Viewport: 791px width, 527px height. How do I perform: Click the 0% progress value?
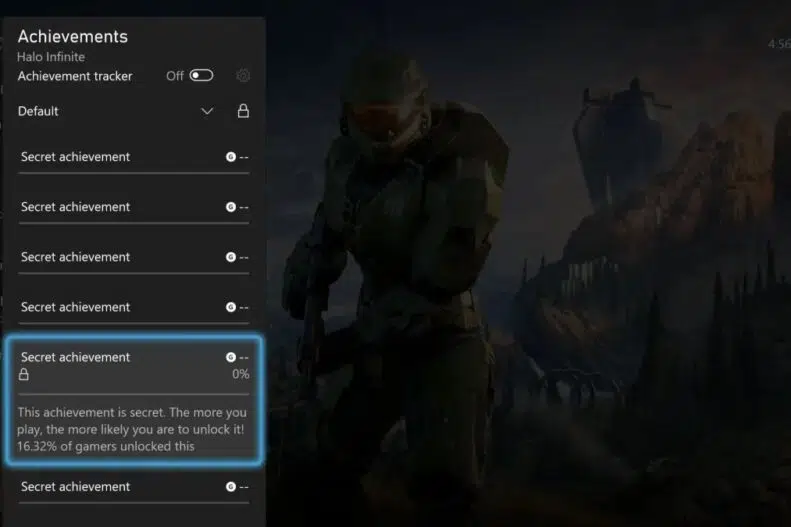241,374
